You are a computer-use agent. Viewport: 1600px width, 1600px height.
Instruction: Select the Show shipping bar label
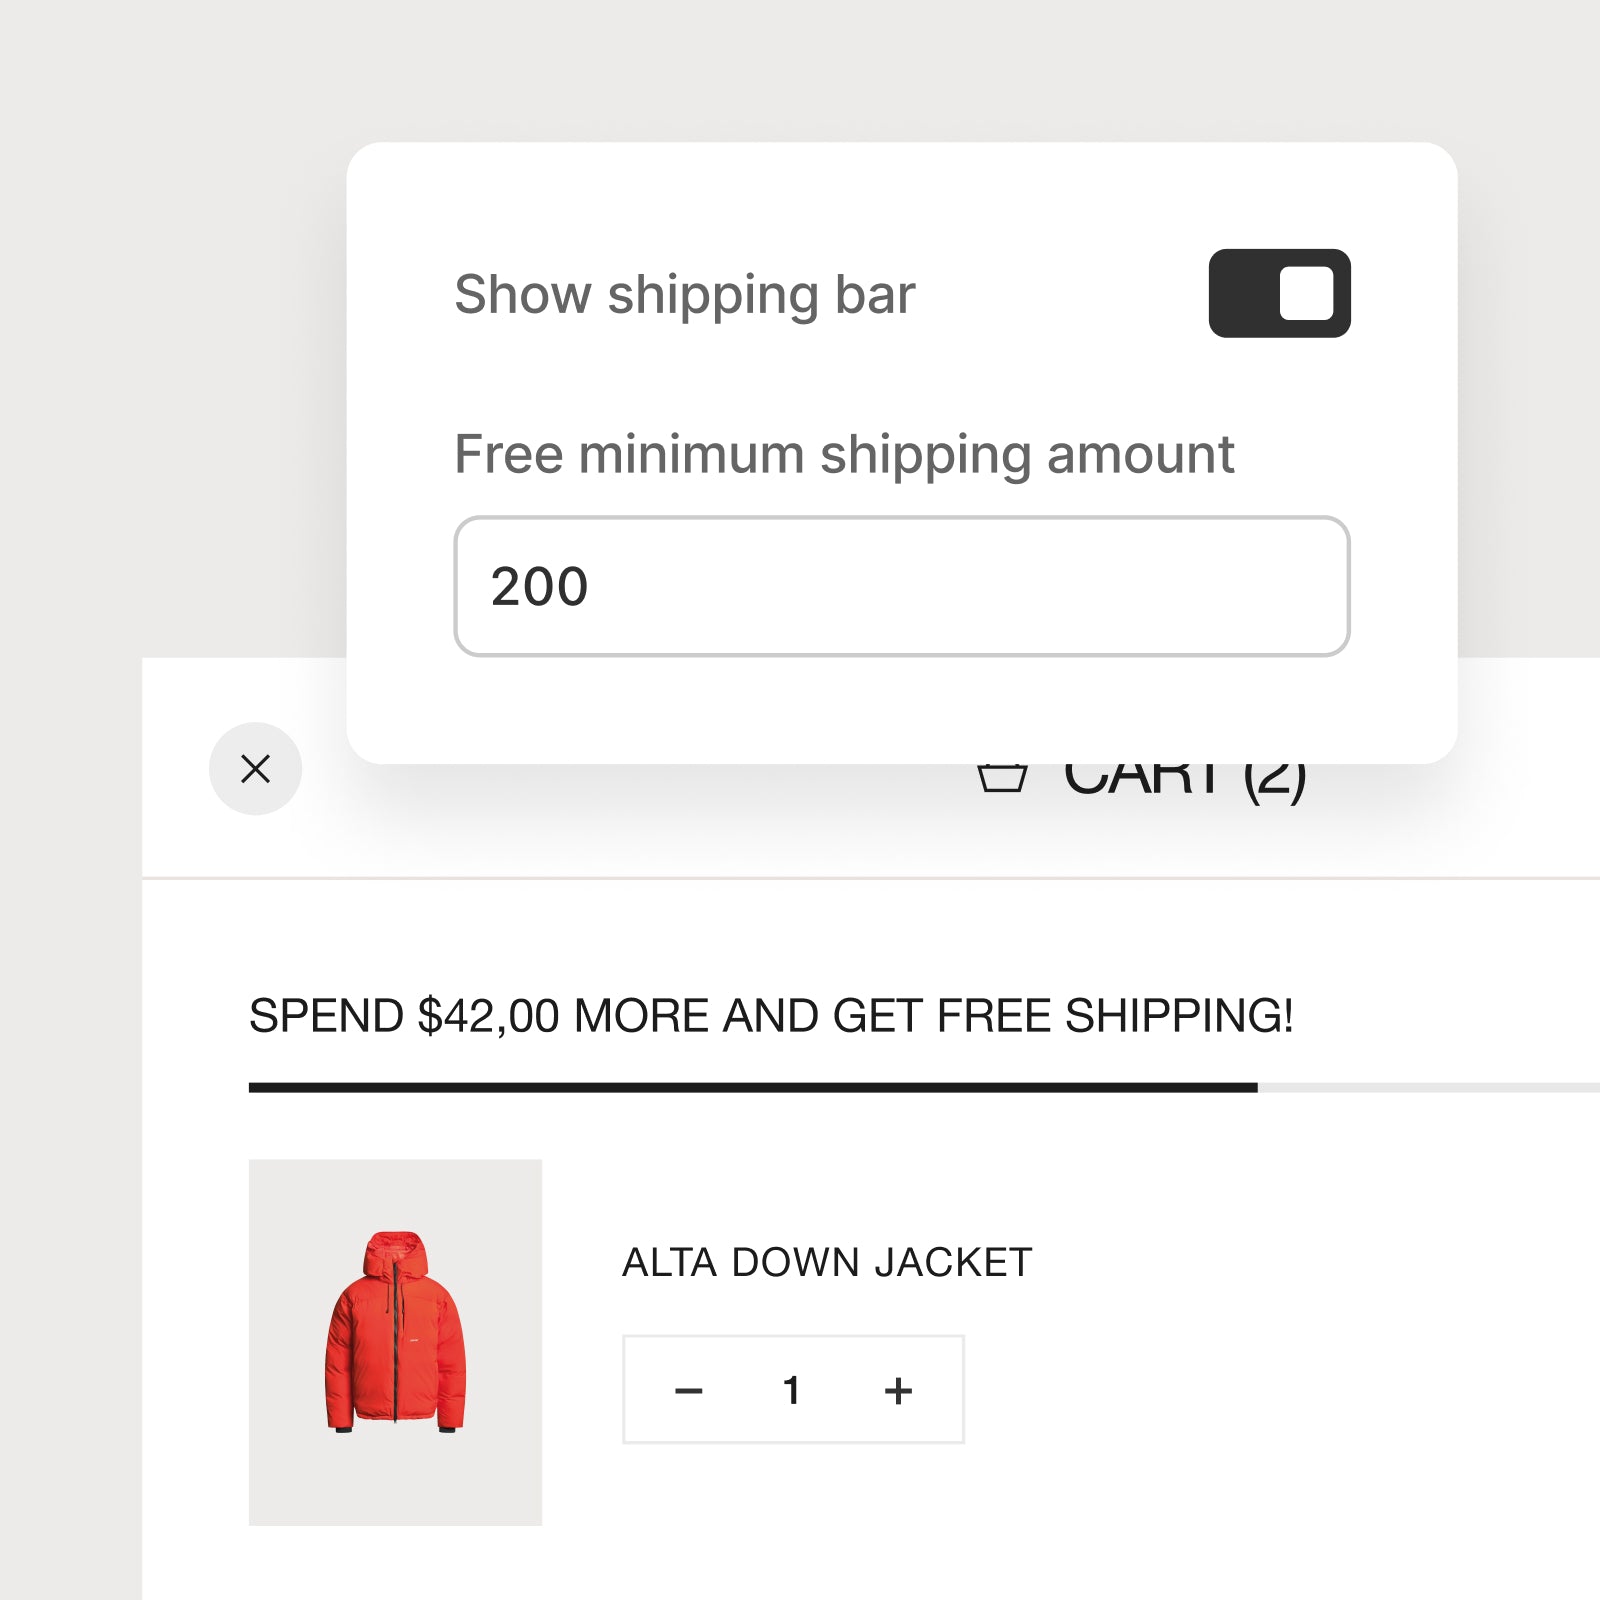[685, 295]
